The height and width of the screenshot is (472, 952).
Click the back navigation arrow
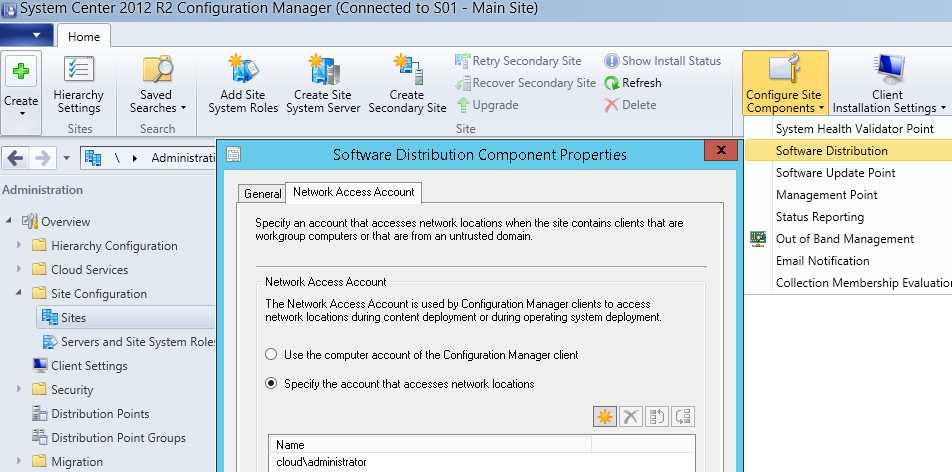15,159
